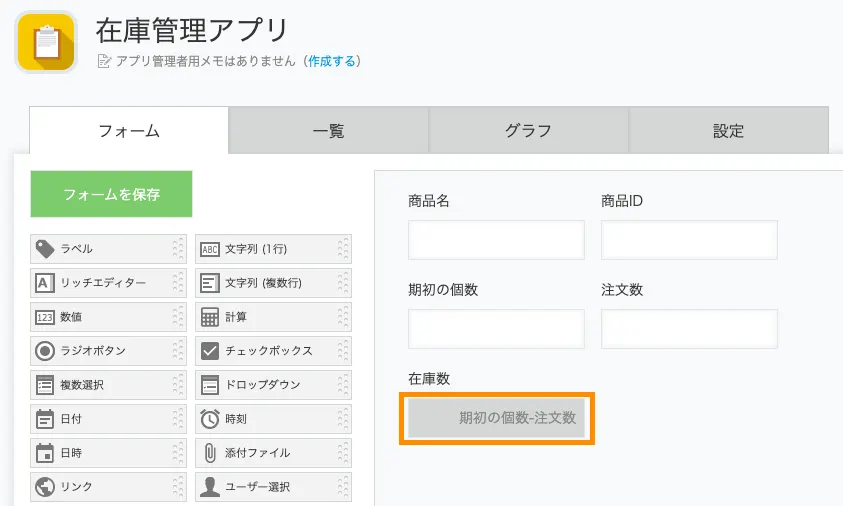Select the Rich Editor (リッチエディター) icon
Viewport: 843px width, 506px height.
[x=44, y=283]
